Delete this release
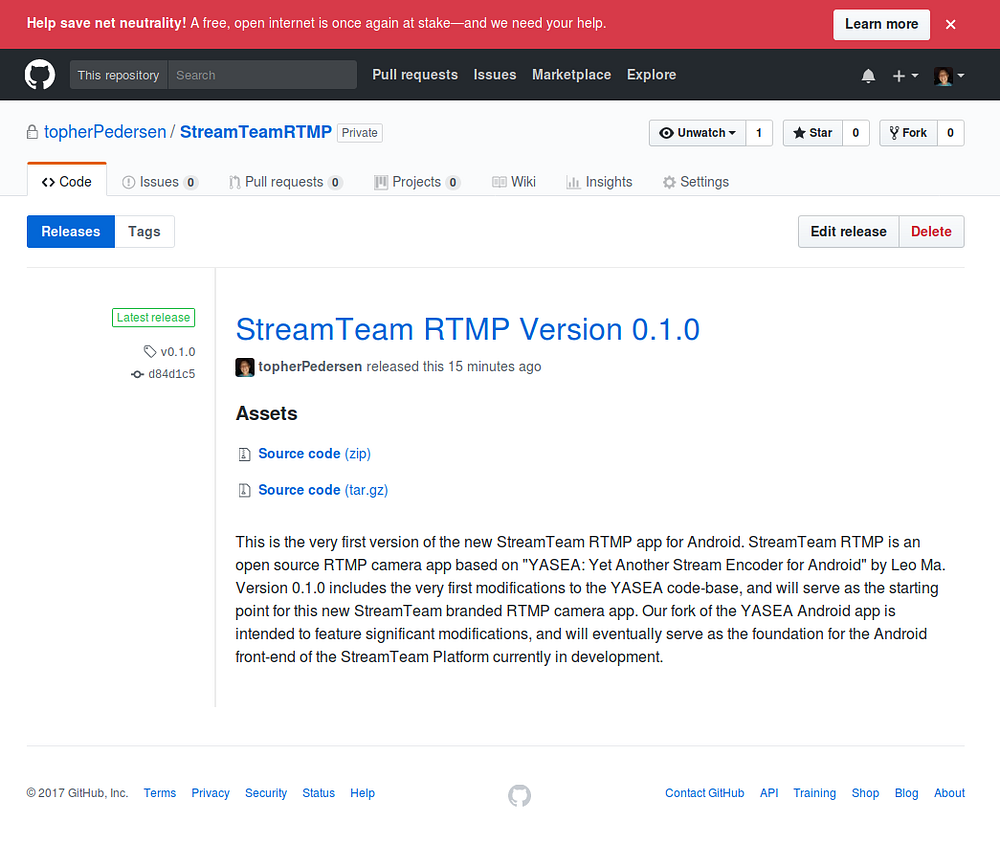 [x=931, y=232]
